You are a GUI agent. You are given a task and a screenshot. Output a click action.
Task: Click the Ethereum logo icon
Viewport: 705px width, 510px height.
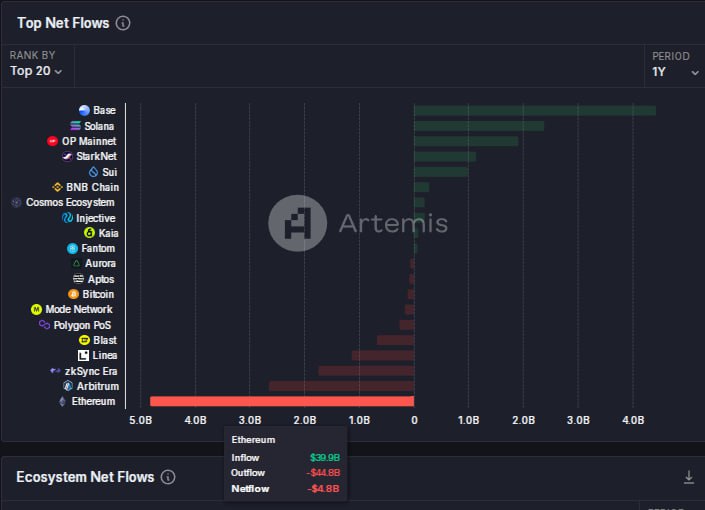point(62,401)
